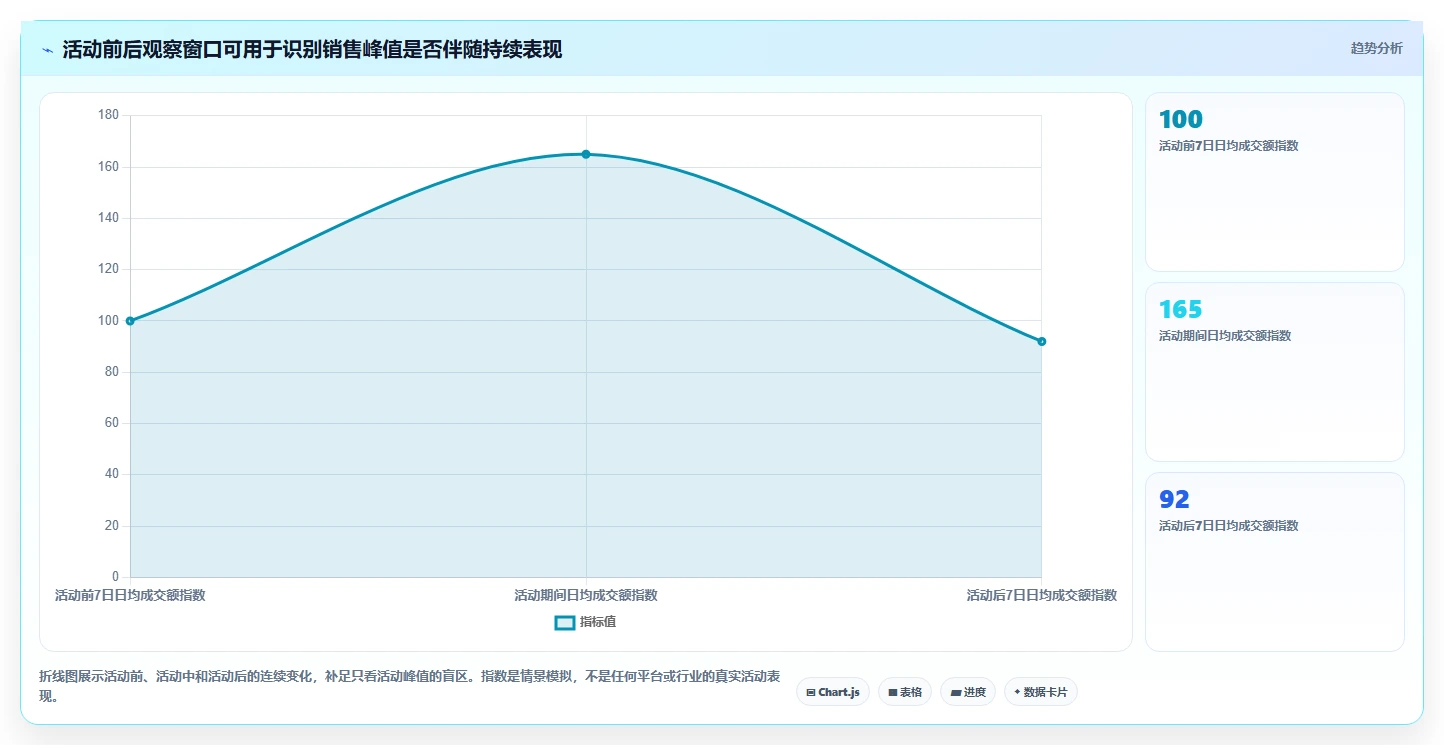
Task: Click x-axis label 活动后7日日均成交额指数
Action: [x=1041, y=595]
